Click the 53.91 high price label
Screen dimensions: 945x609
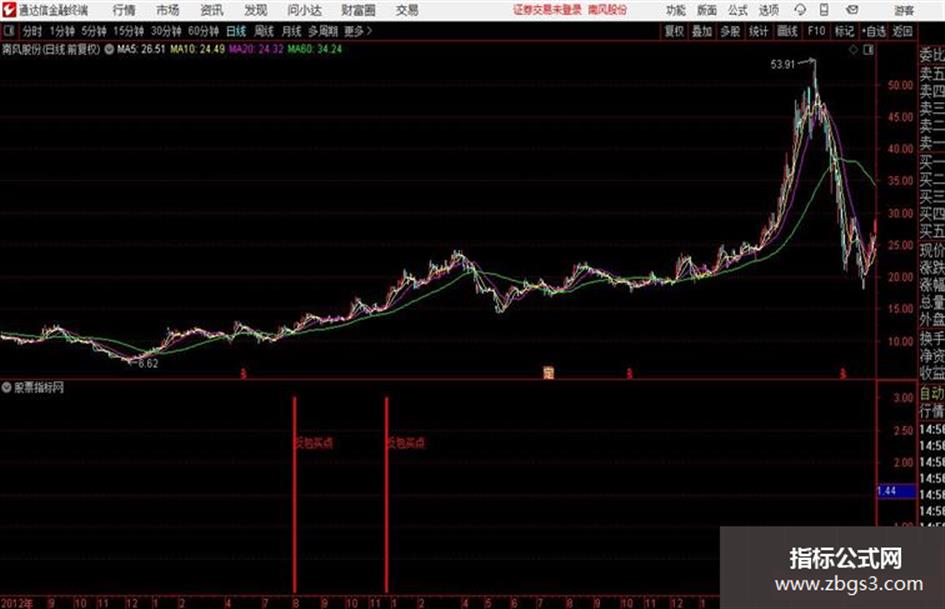(783, 65)
